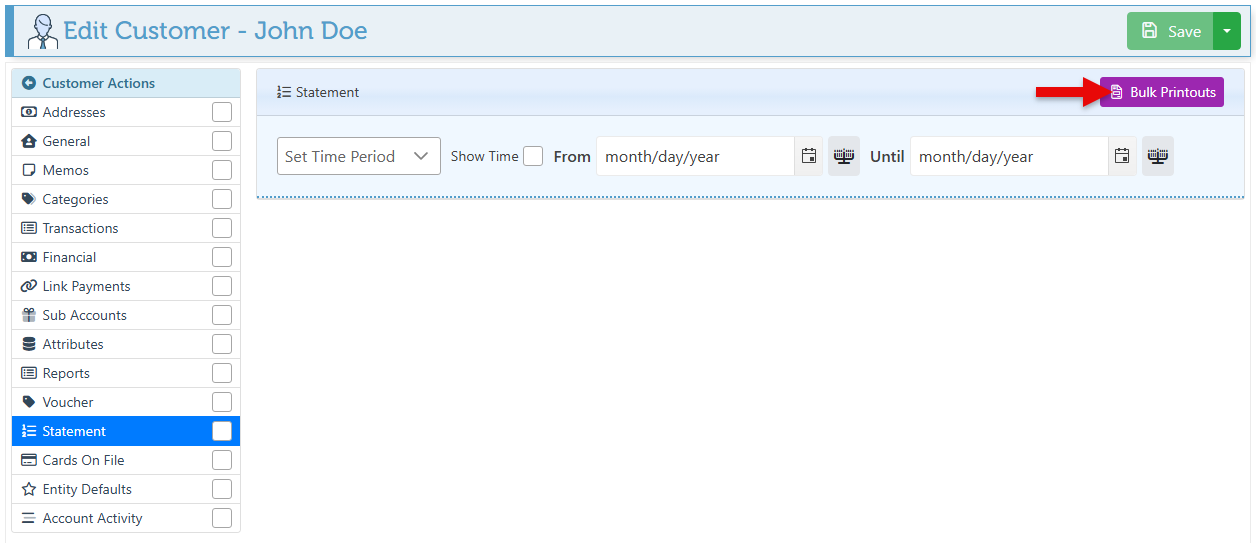Image resolution: width=1256 pixels, height=543 pixels.
Task: Enable the Show Time checkbox
Action: coord(533,156)
